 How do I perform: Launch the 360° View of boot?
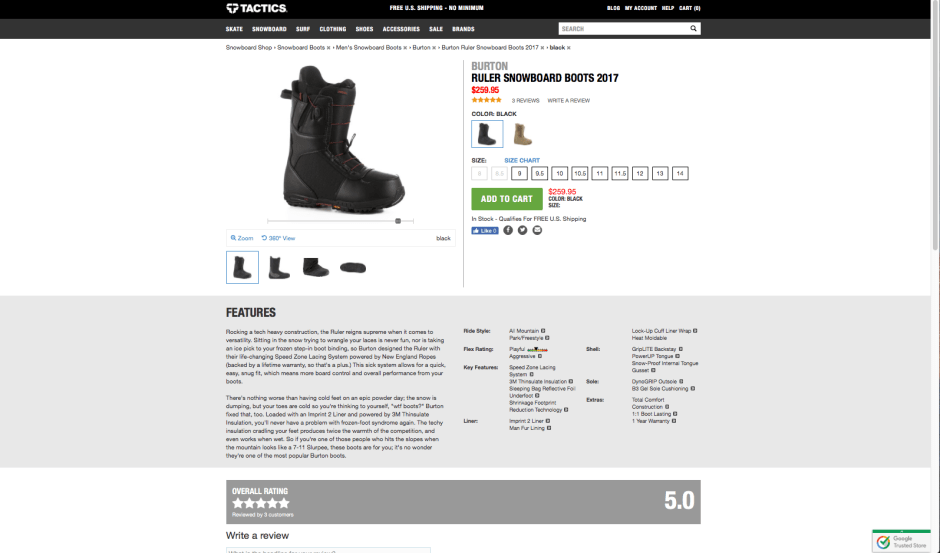click(278, 238)
